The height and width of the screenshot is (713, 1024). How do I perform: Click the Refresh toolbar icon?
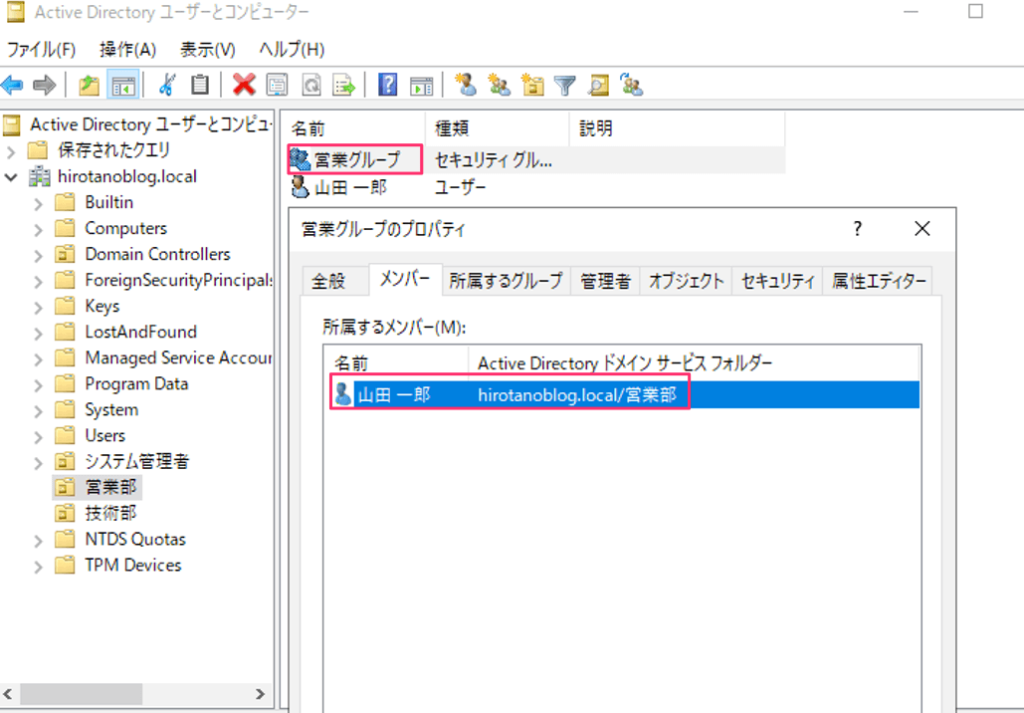coord(311,85)
